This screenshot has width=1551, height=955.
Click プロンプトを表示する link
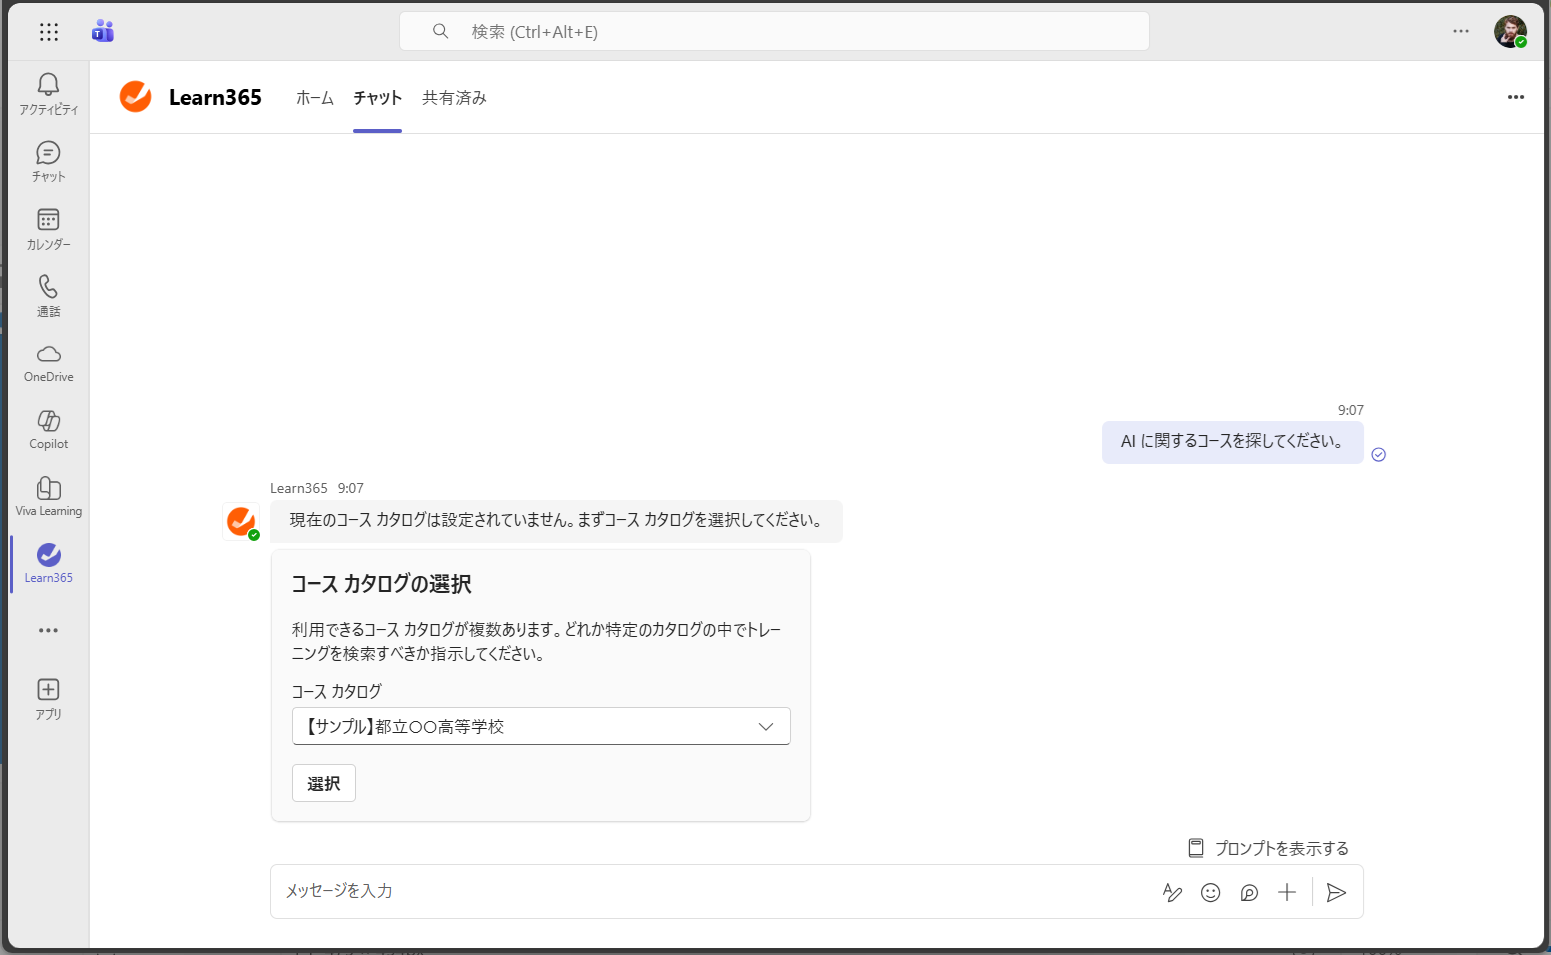1268,848
